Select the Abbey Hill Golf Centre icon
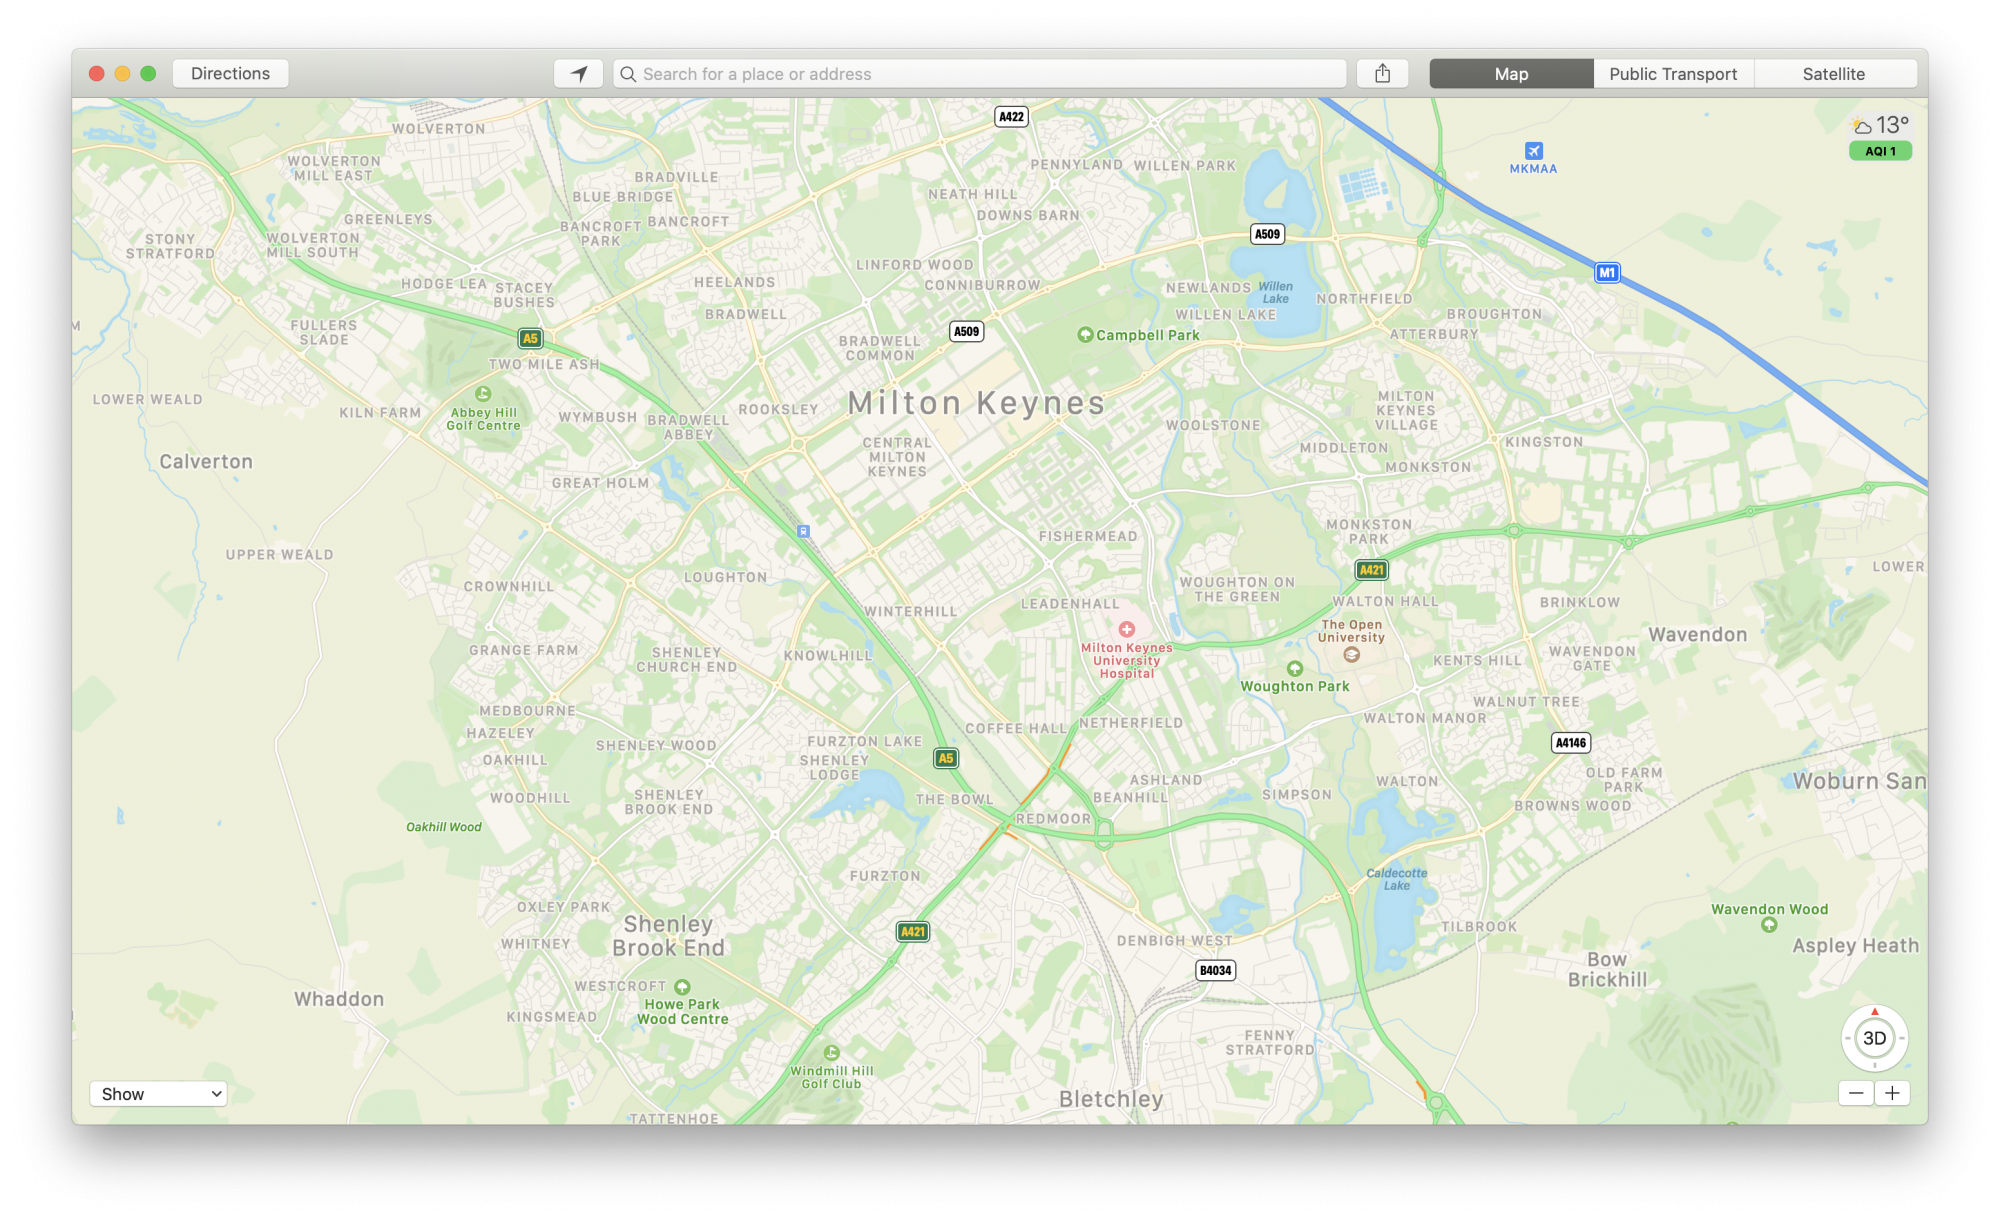 [x=483, y=394]
